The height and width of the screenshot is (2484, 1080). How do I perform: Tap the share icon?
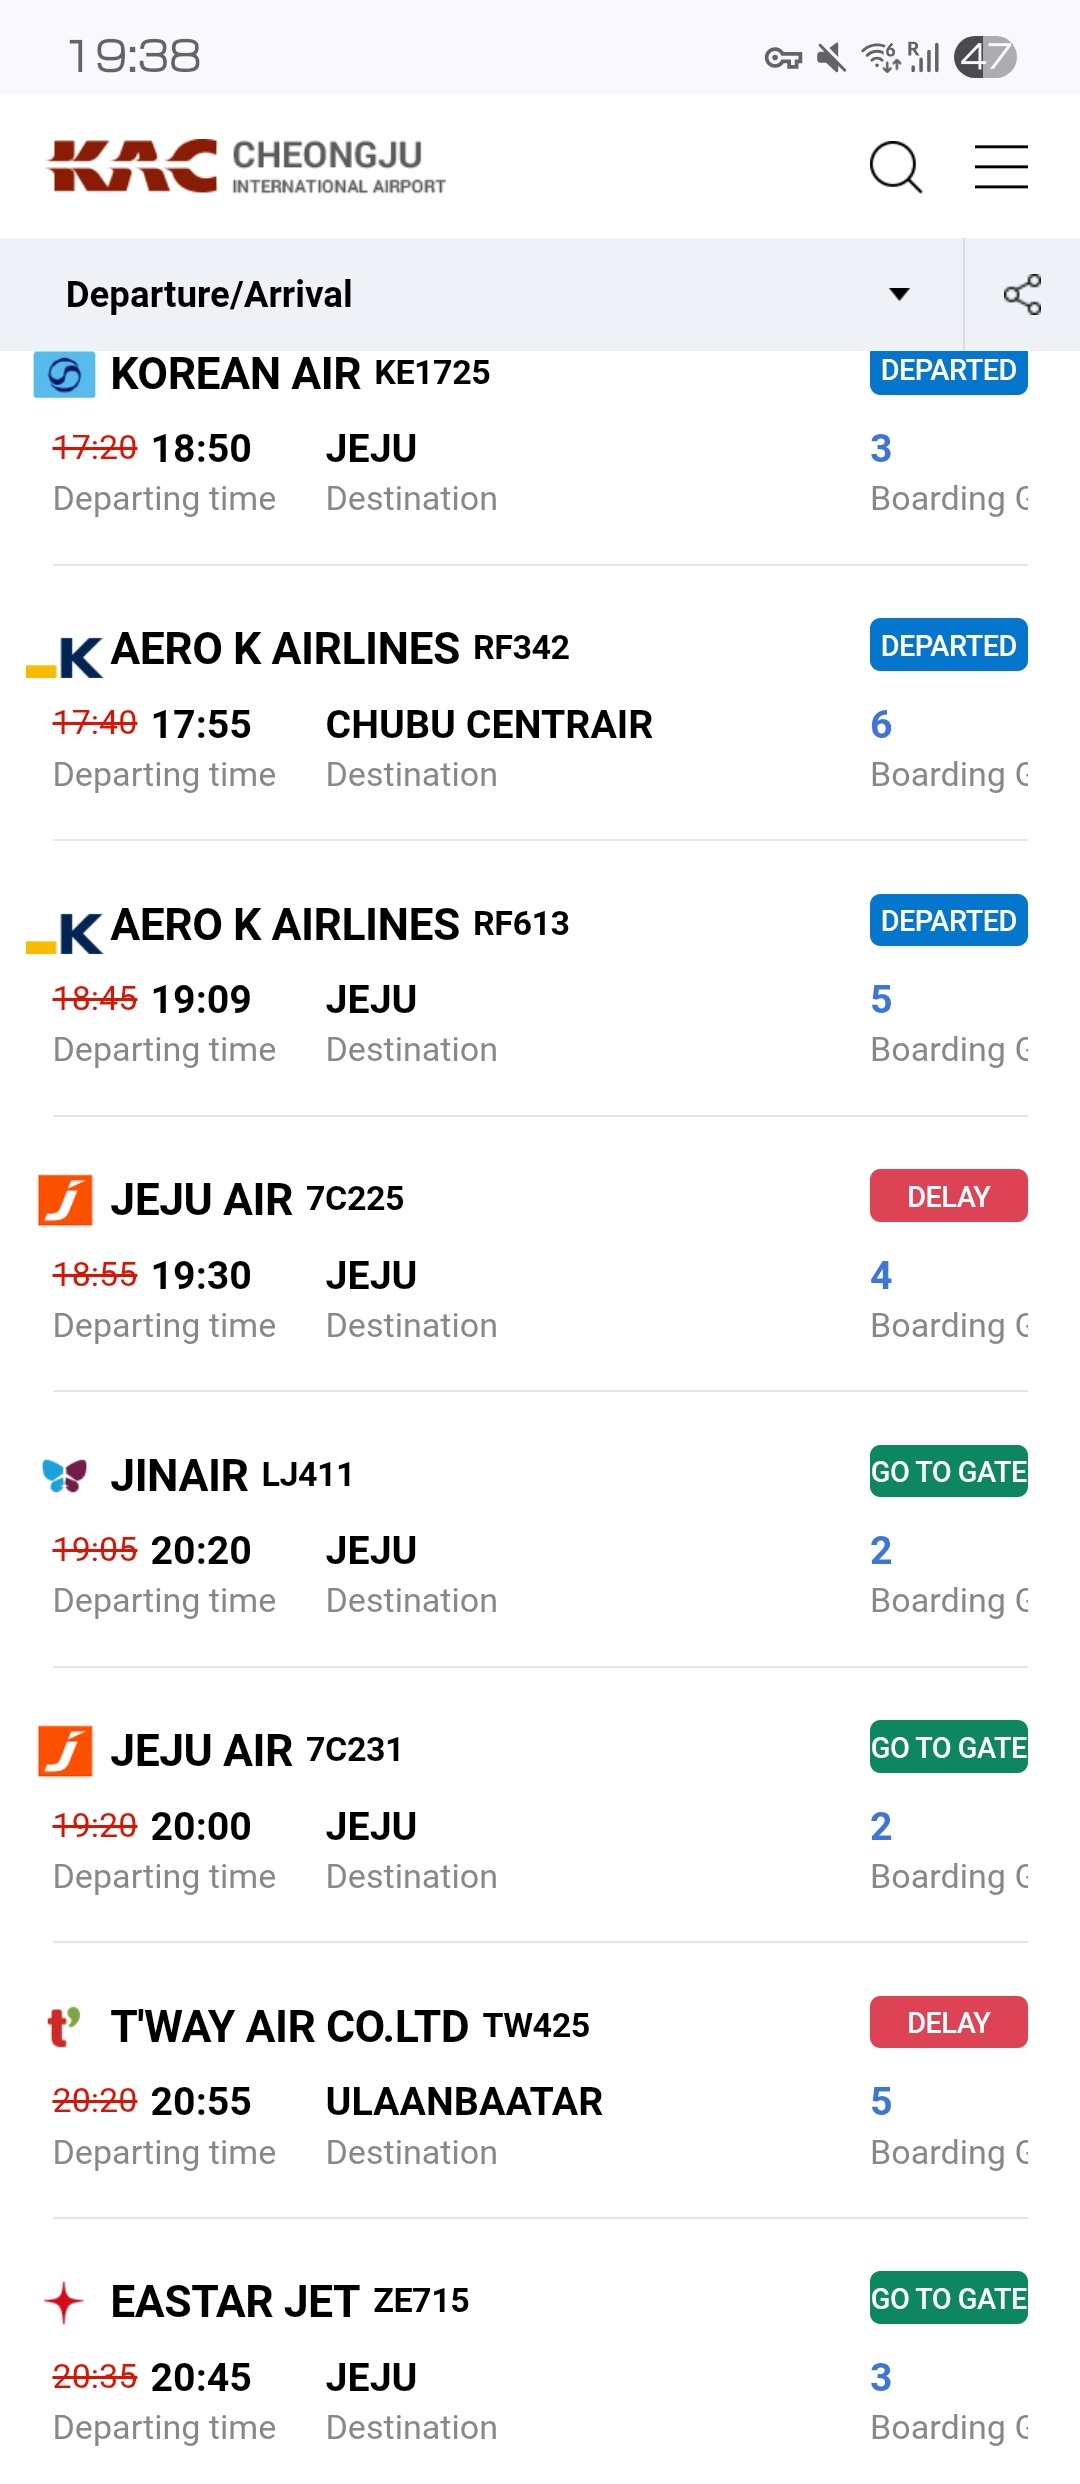coord(1022,294)
